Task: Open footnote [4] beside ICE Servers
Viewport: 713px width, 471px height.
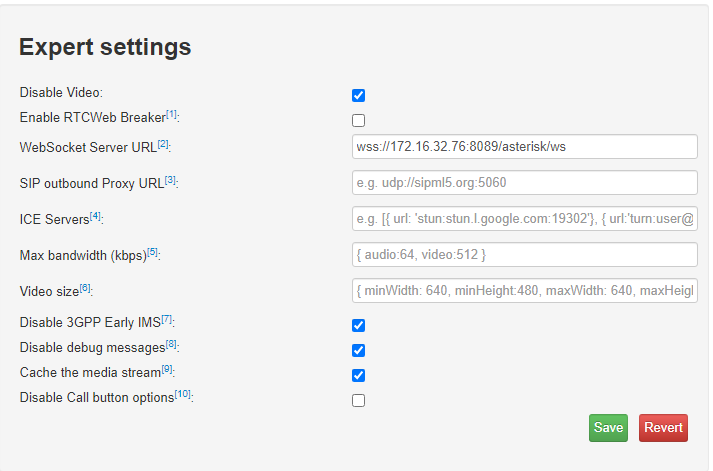Action: pos(95,216)
